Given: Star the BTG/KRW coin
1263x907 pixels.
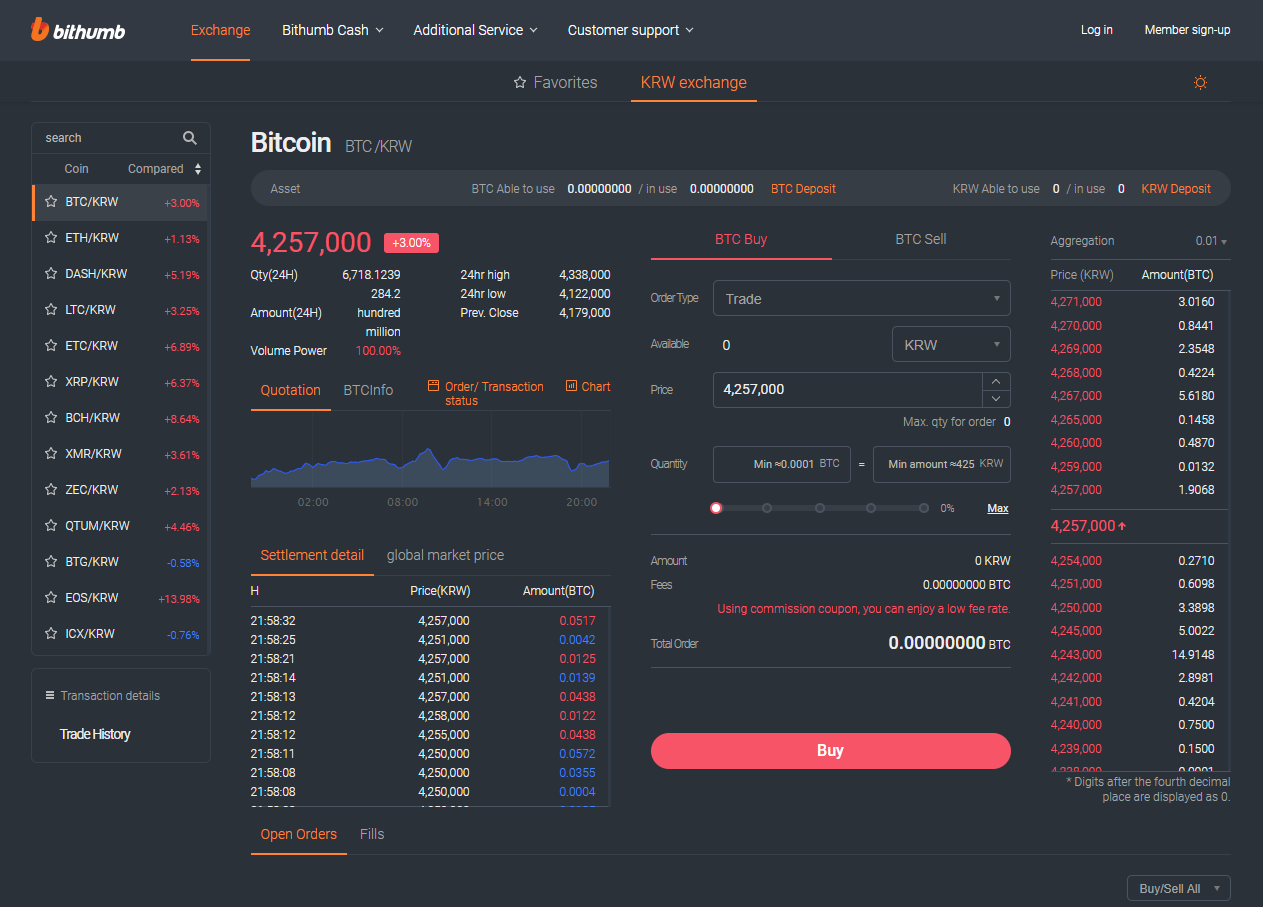Looking at the screenshot, I should [x=51, y=562].
